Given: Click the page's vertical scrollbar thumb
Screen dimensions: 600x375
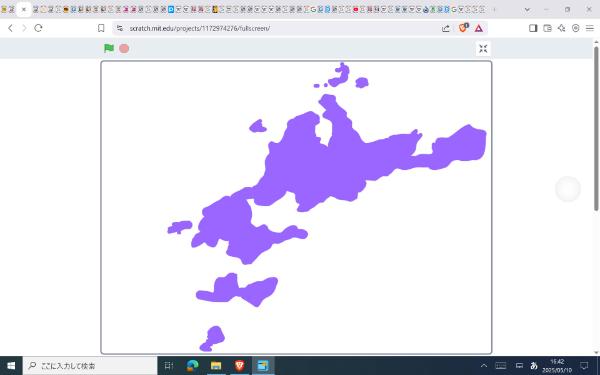Looking at the screenshot, I should (x=596, y=128).
